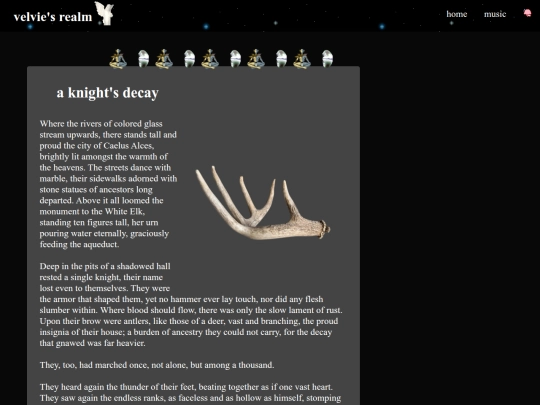This screenshot has width=540, height=405.
Task: Open the home link in the header
Action: pyautogui.click(x=456, y=14)
